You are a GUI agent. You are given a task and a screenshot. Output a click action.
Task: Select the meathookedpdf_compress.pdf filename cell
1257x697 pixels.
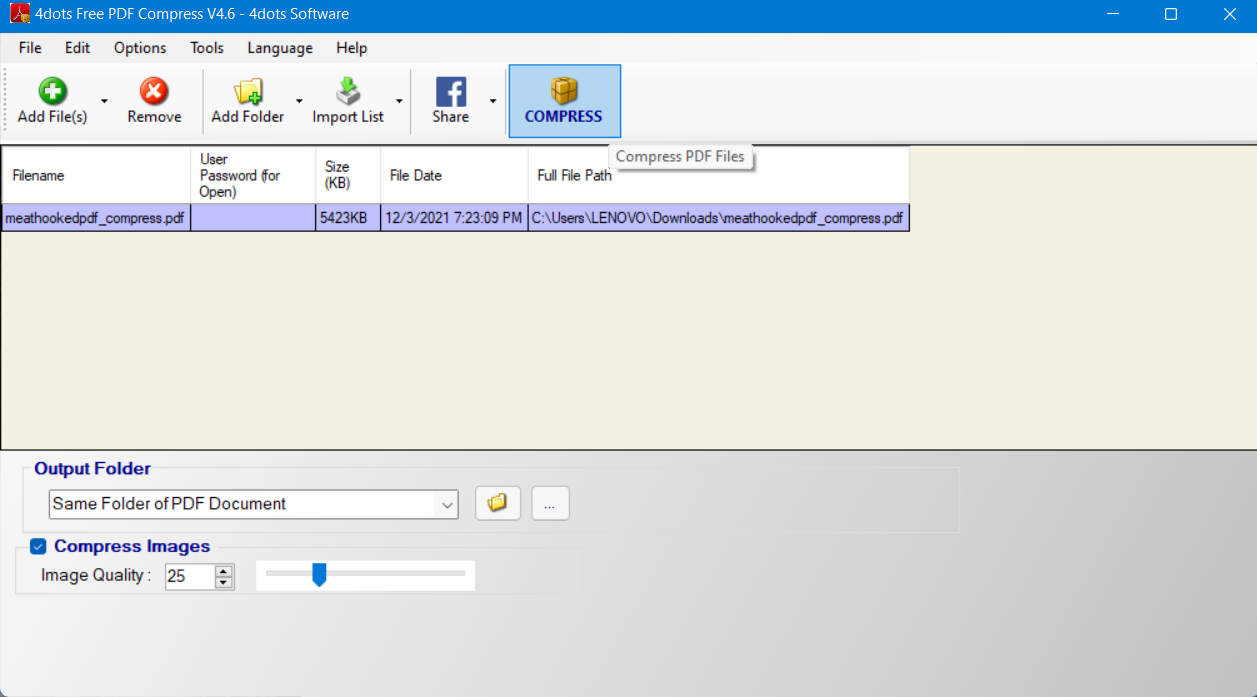pyautogui.click(x=96, y=218)
